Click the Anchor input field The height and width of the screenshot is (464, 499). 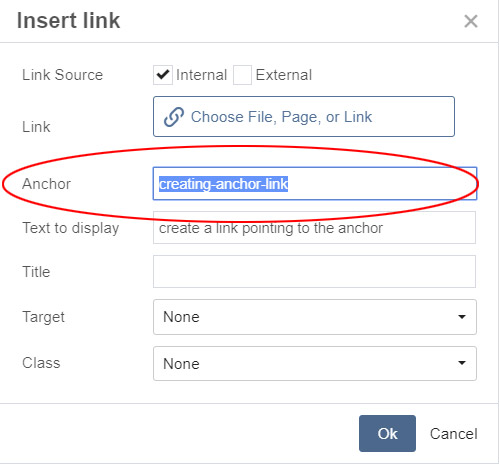click(315, 184)
